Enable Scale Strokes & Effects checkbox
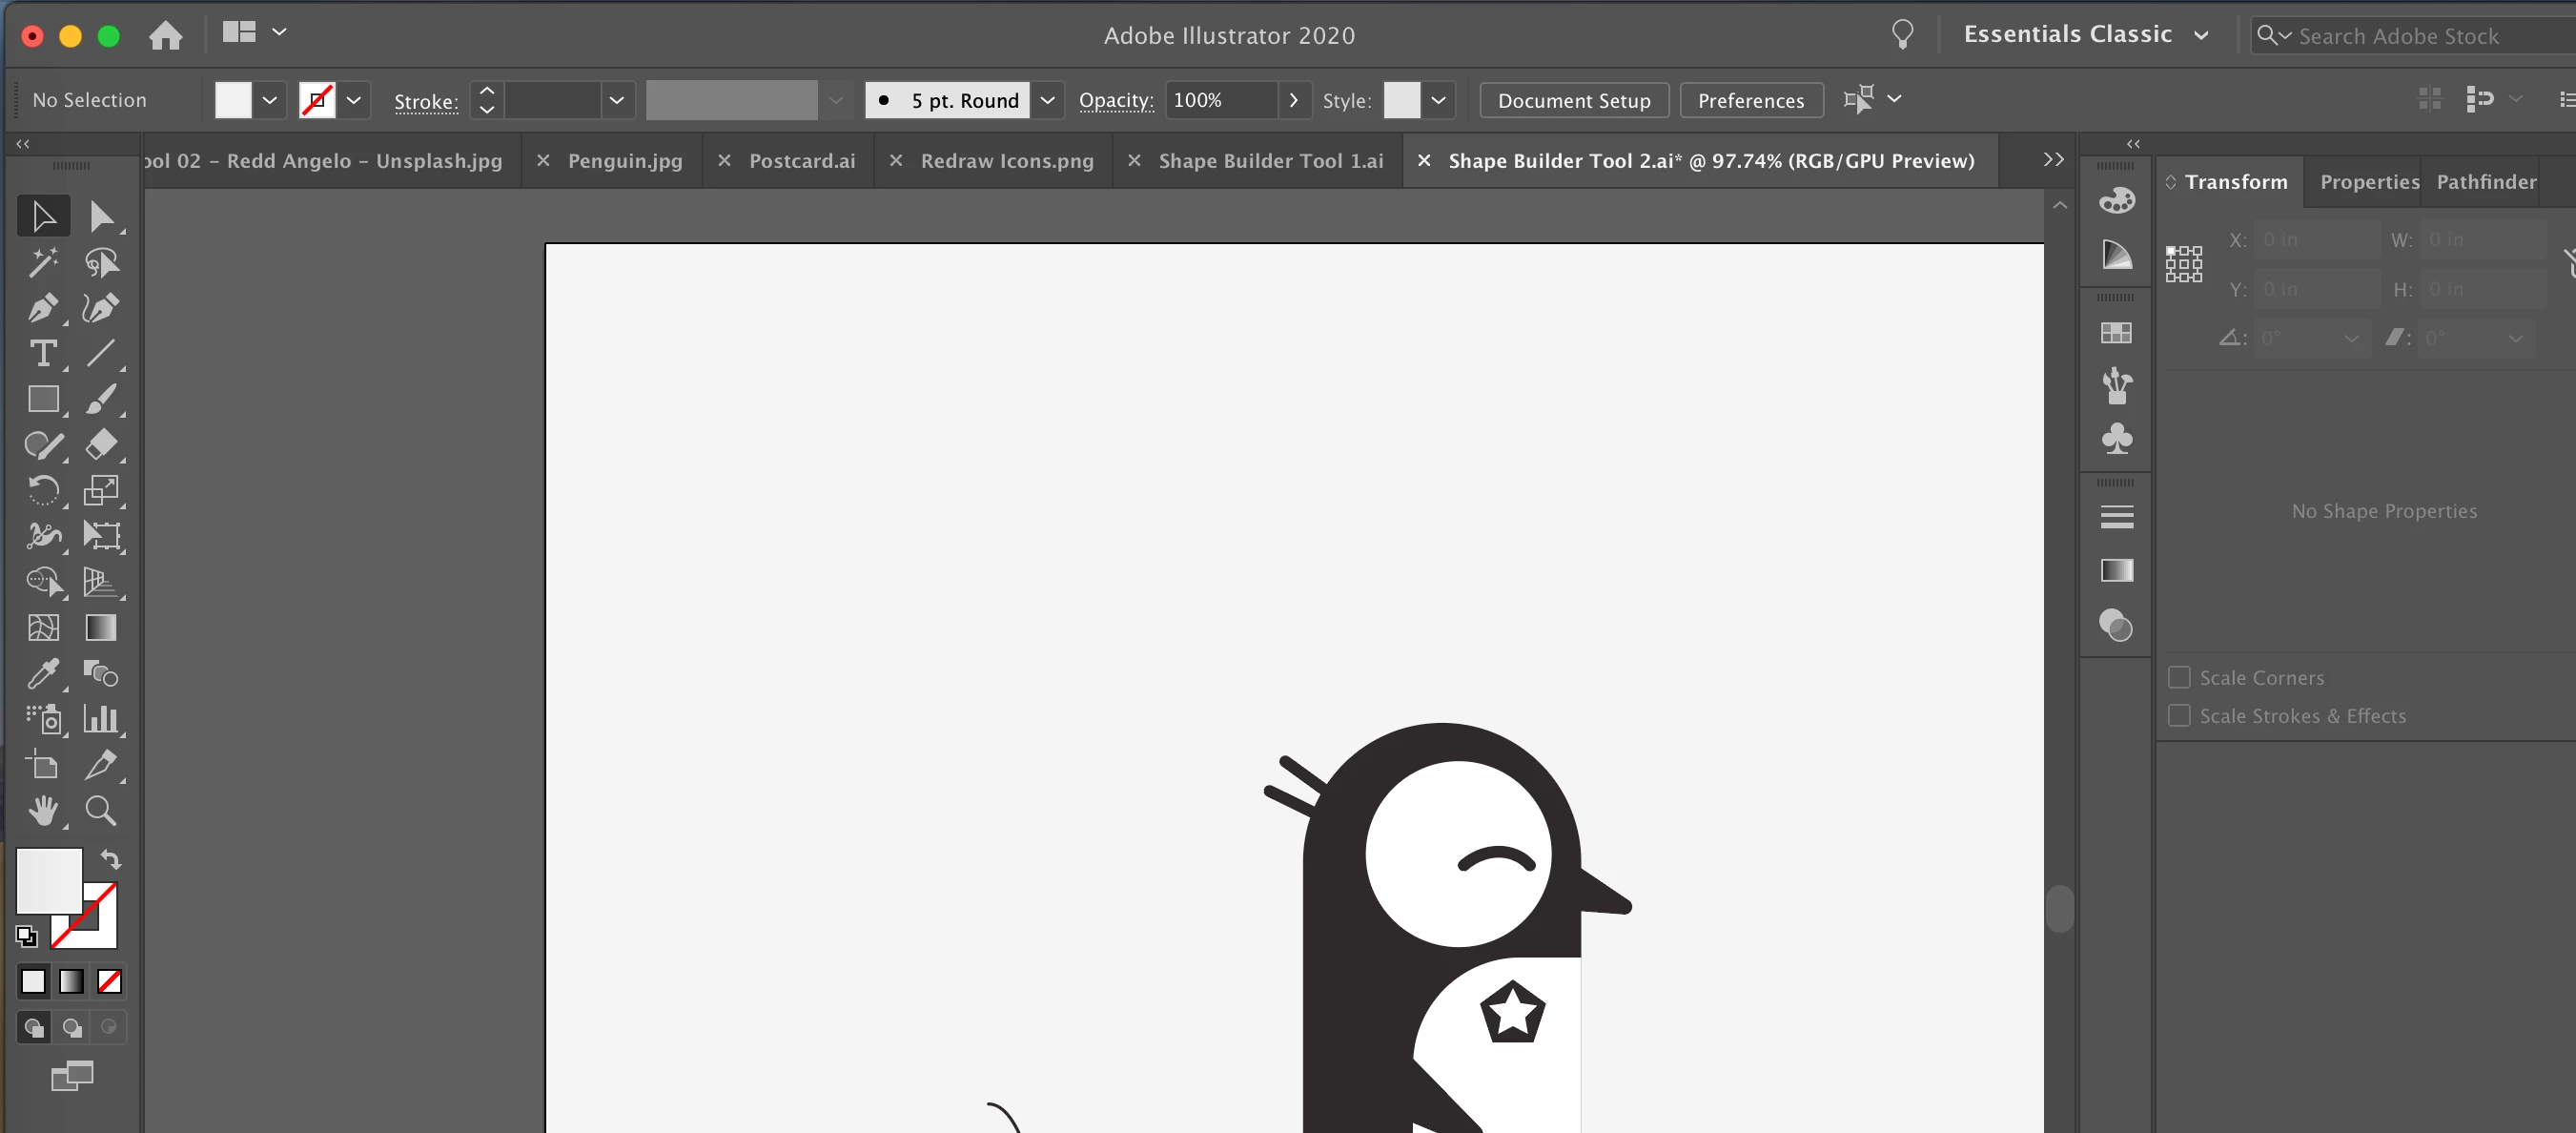 tap(2179, 715)
